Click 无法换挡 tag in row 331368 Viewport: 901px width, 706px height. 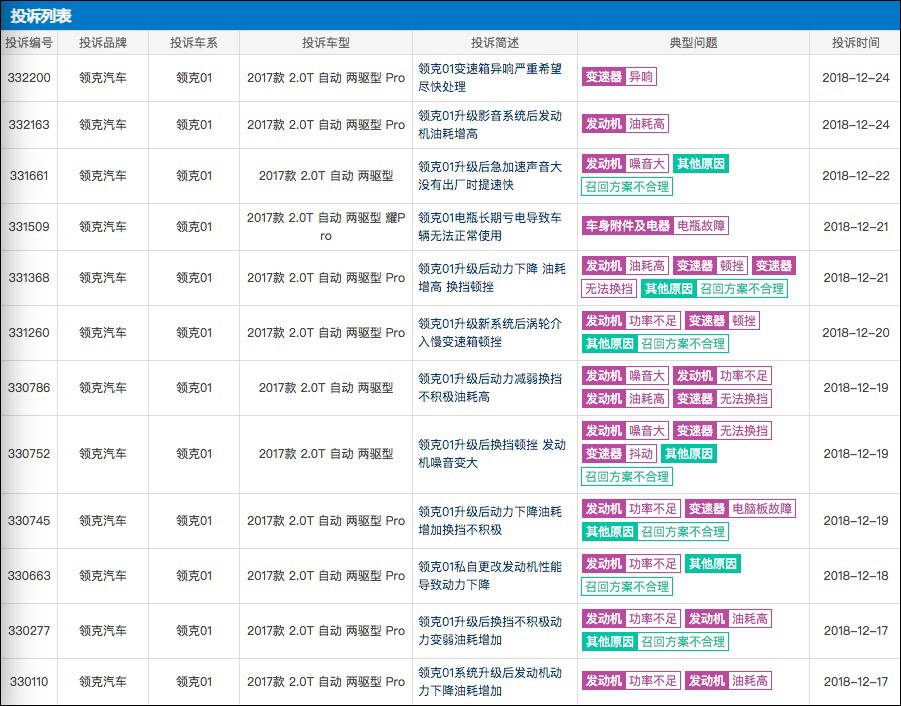coord(609,288)
